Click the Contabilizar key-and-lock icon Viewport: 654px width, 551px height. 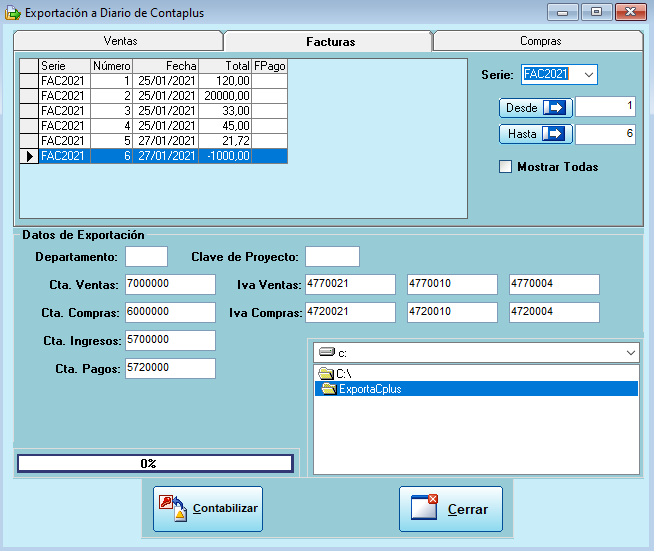click(x=173, y=508)
